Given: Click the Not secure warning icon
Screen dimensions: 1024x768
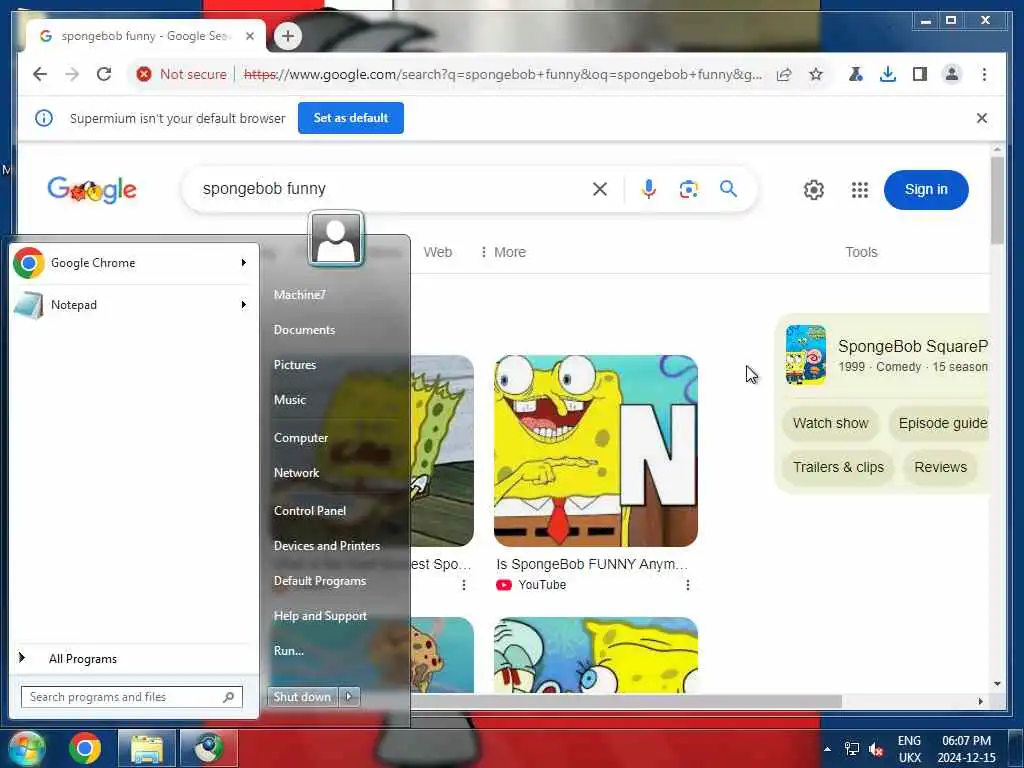Looking at the screenshot, I should [144, 74].
